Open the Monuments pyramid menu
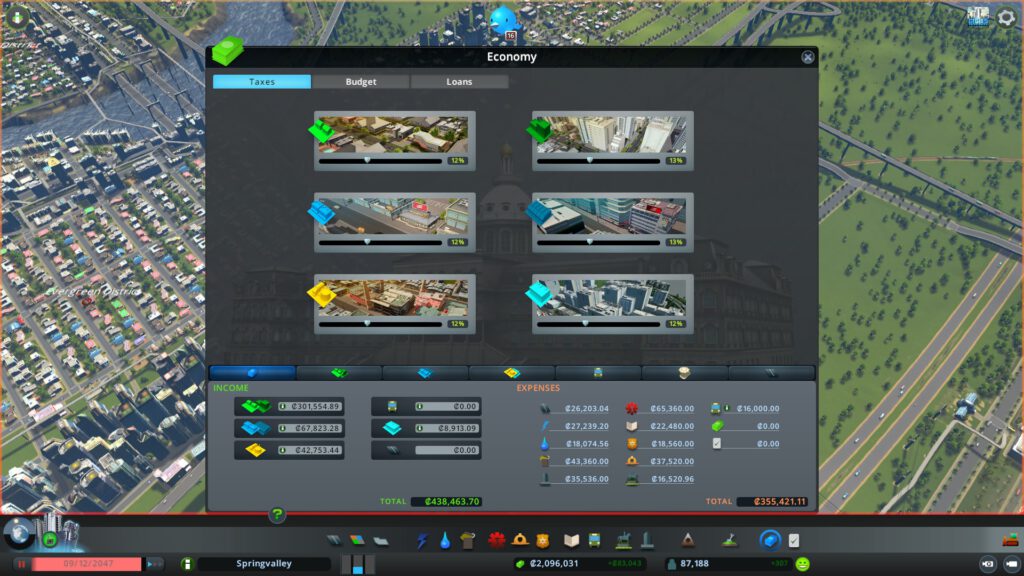This screenshot has height=576, width=1024. coord(687,540)
